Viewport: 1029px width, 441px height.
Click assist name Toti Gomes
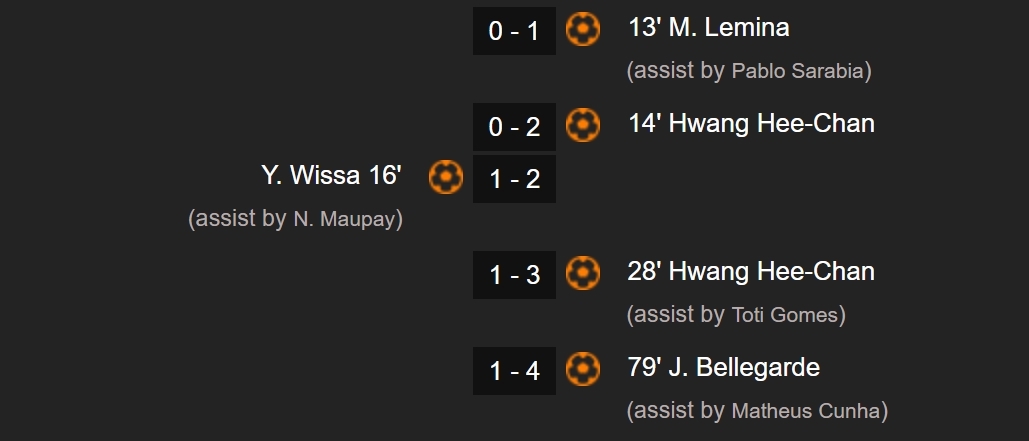pos(784,315)
